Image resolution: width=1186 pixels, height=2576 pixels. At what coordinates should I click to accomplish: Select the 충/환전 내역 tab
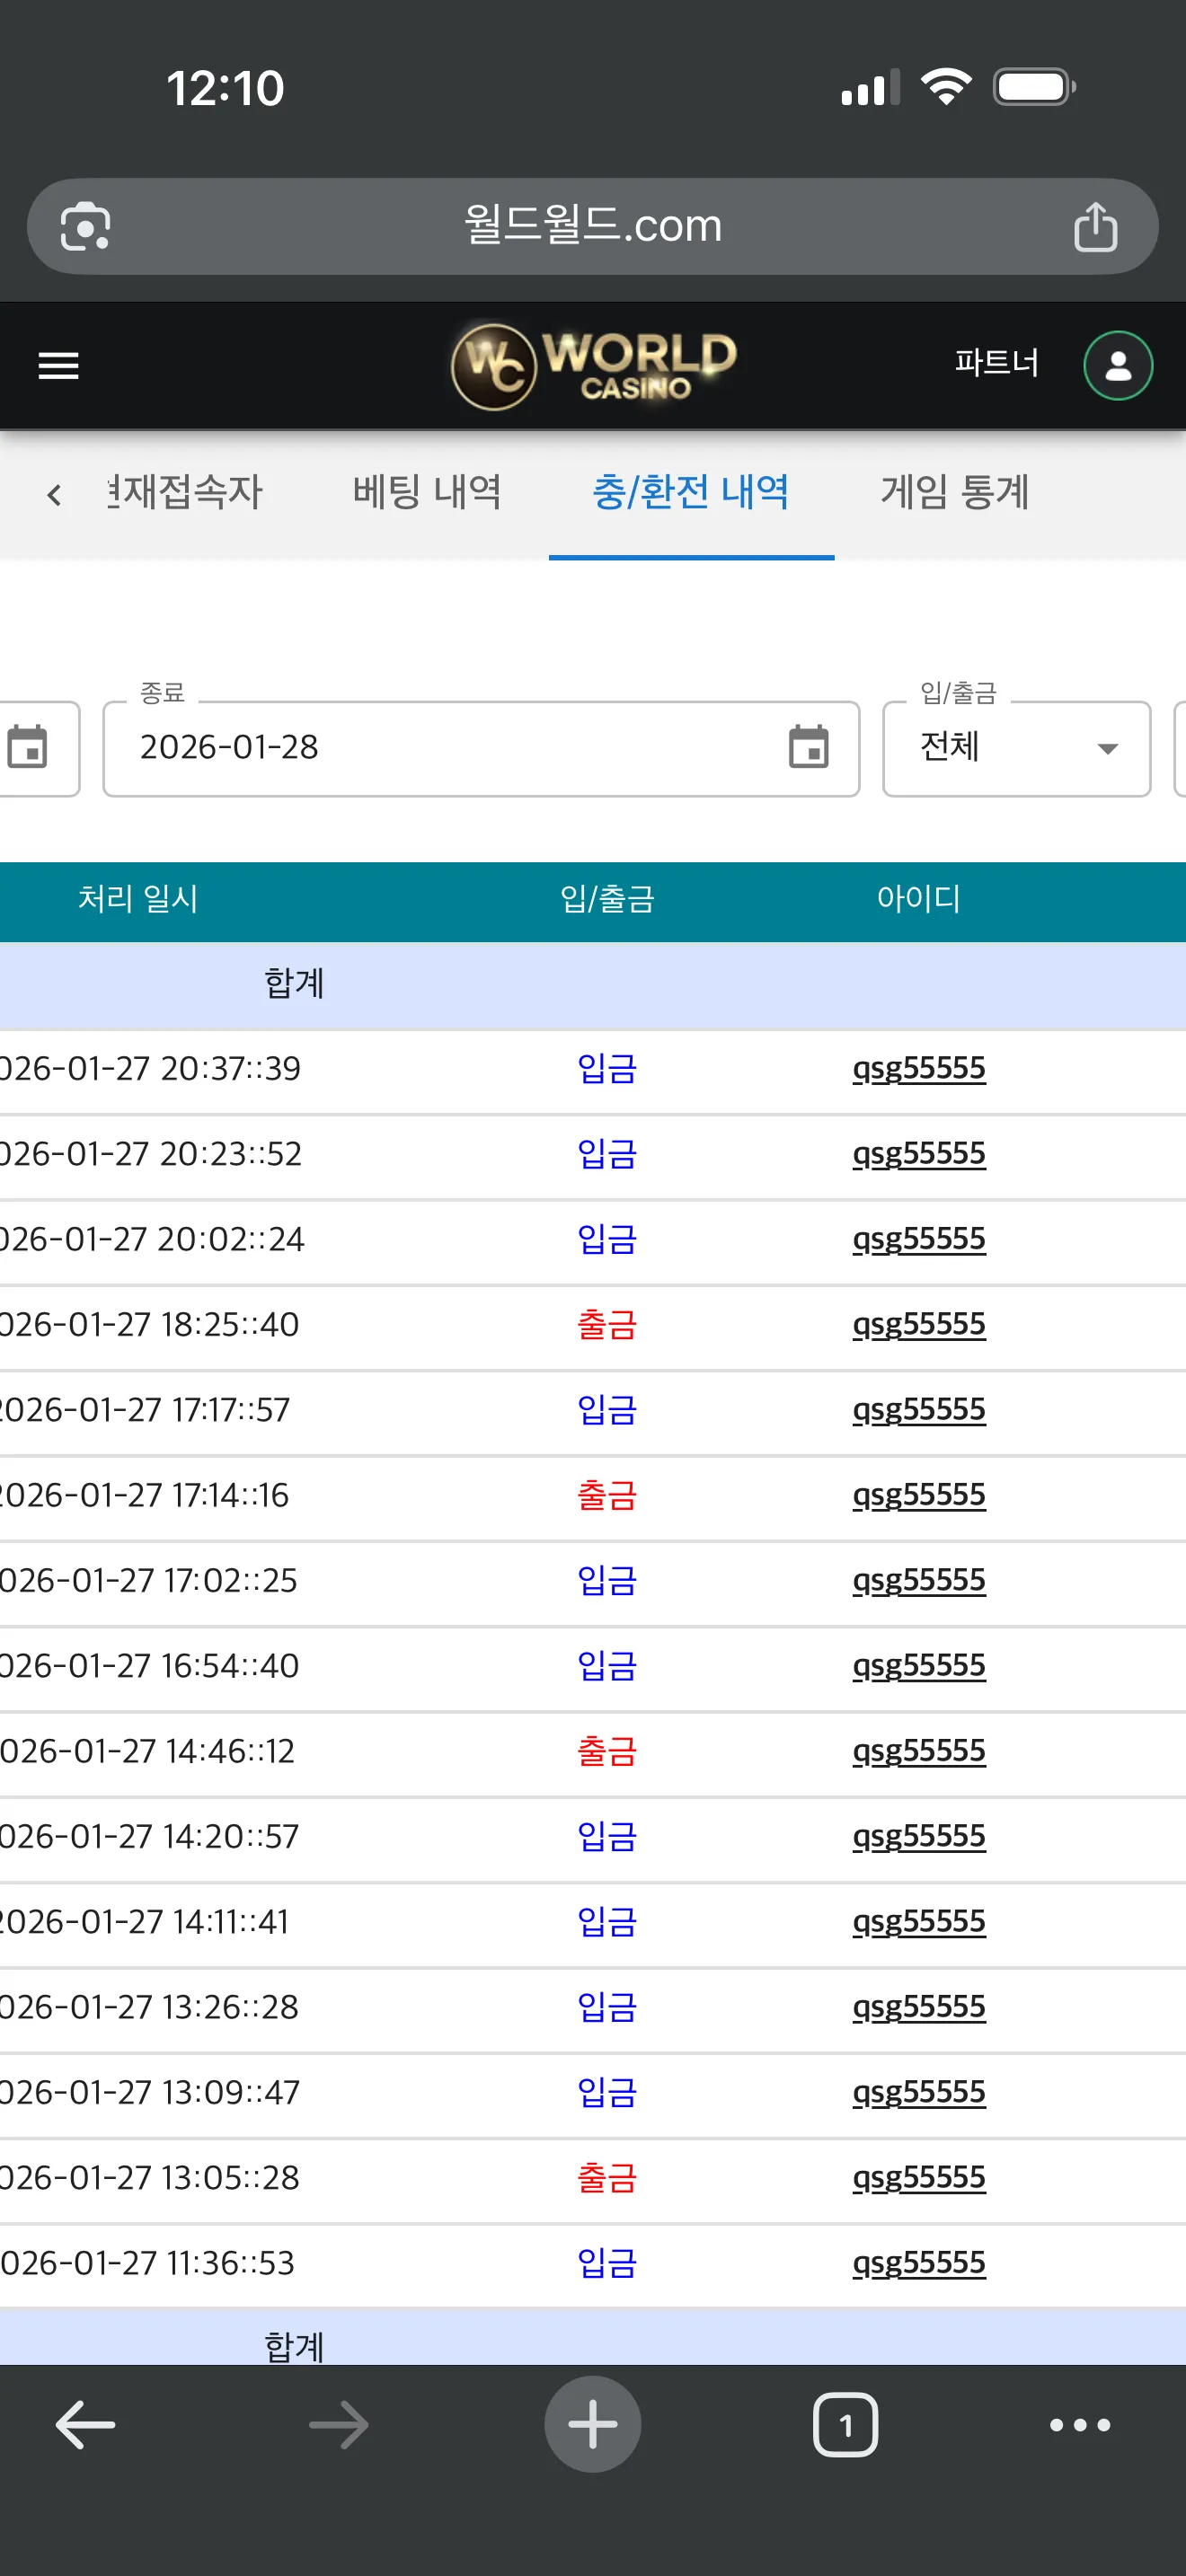(691, 492)
